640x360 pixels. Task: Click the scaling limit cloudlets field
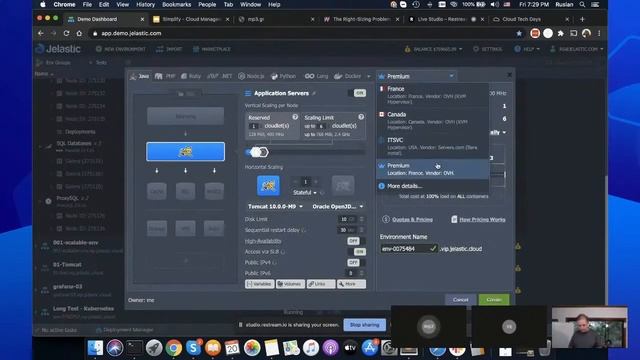322,126
